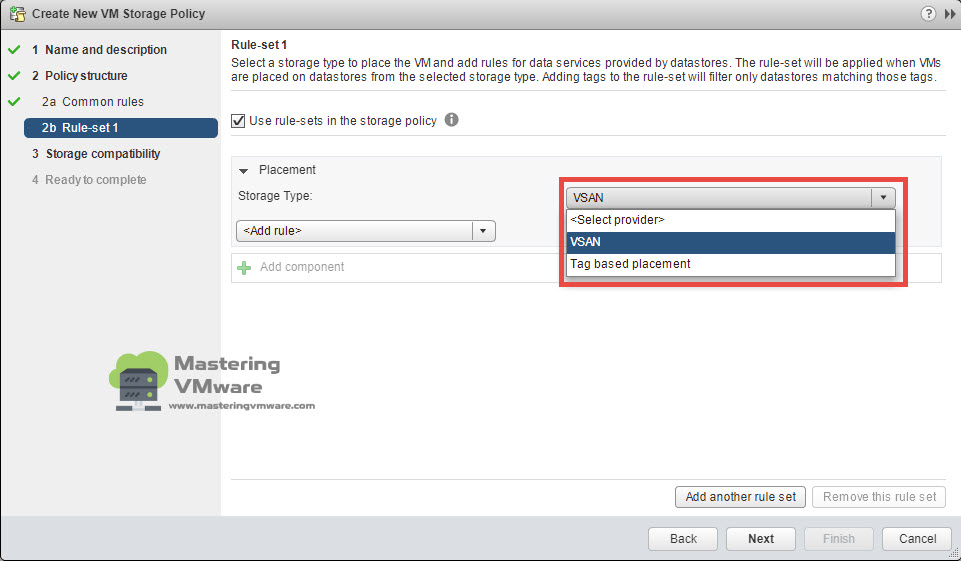Cancel the storage policy wizard

tap(917, 539)
